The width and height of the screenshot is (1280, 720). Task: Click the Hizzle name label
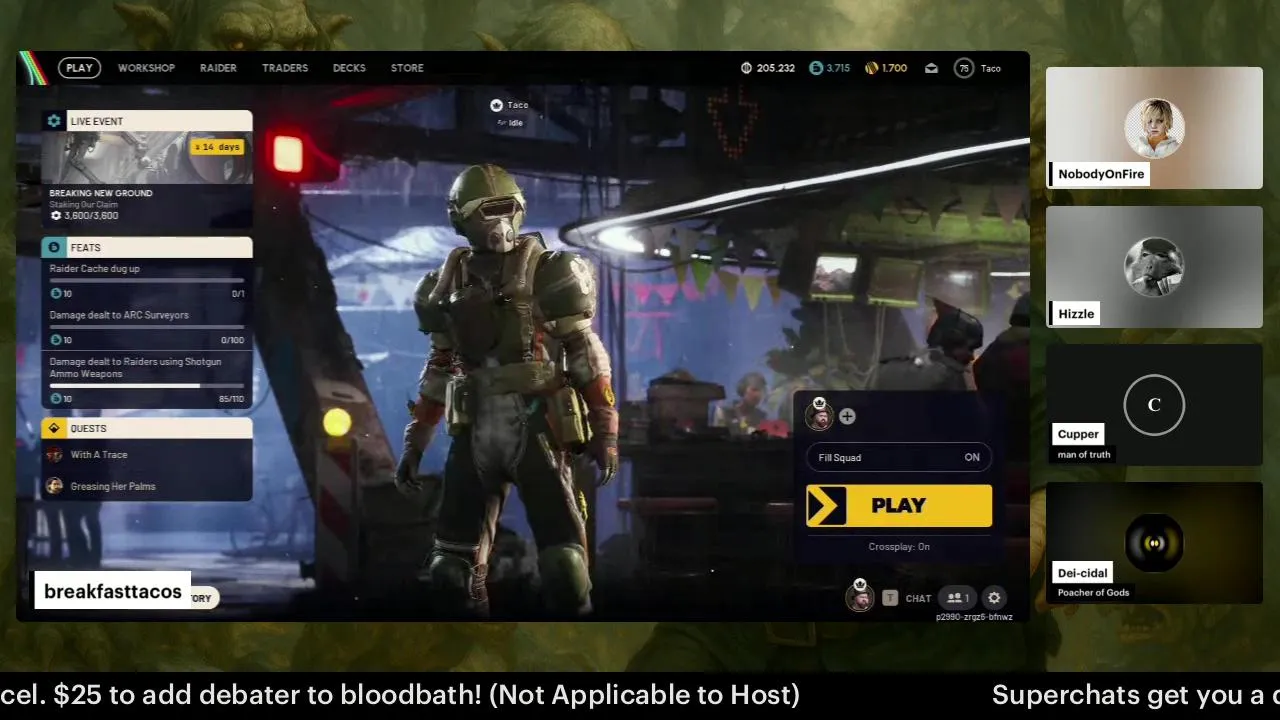(1076, 314)
